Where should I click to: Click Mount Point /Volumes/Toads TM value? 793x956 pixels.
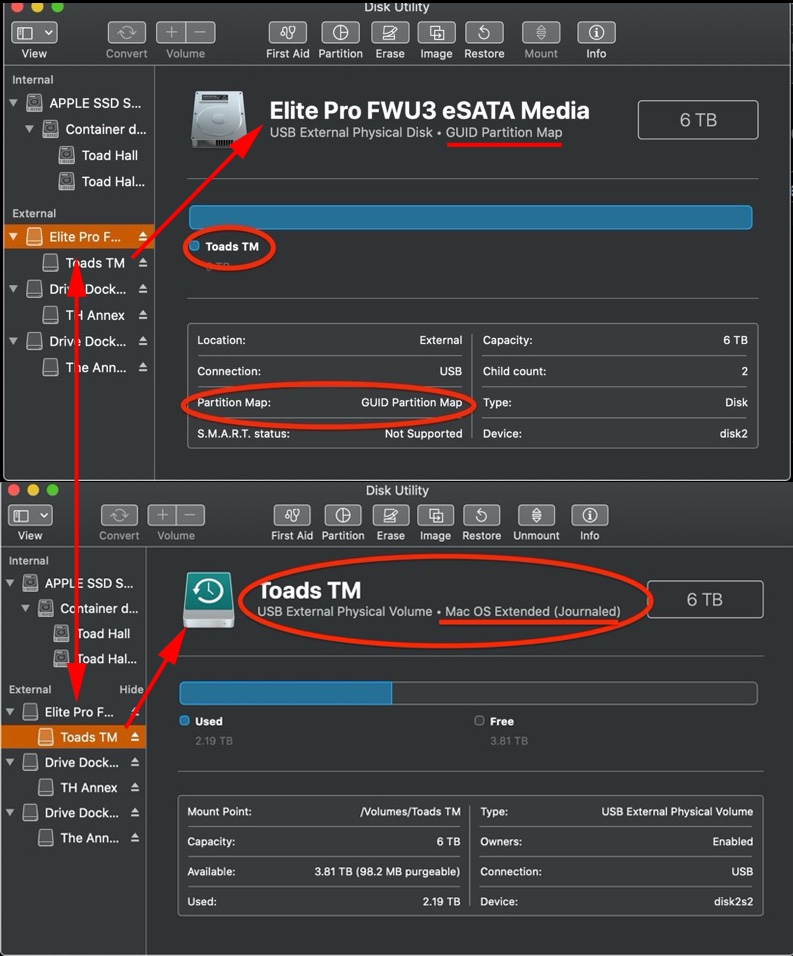click(410, 812)
